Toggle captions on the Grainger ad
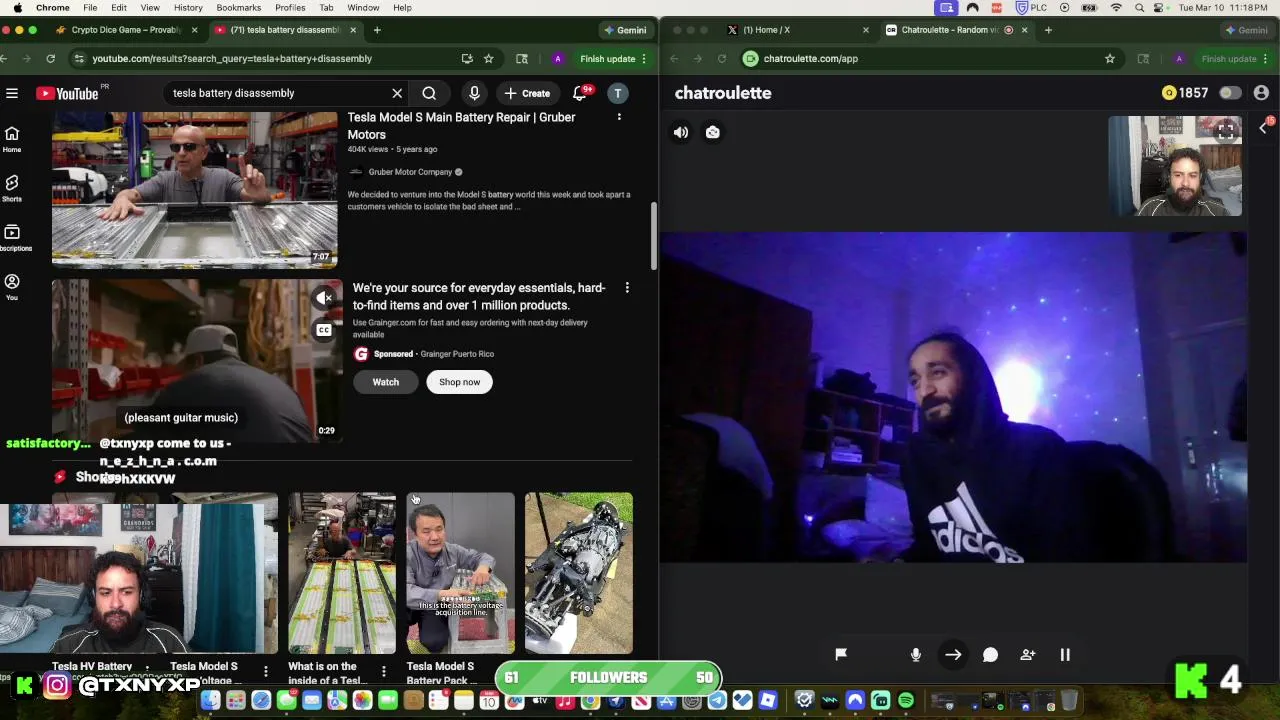The width and height of the screenshot is (1280, 720). click(x=324, y=330)
